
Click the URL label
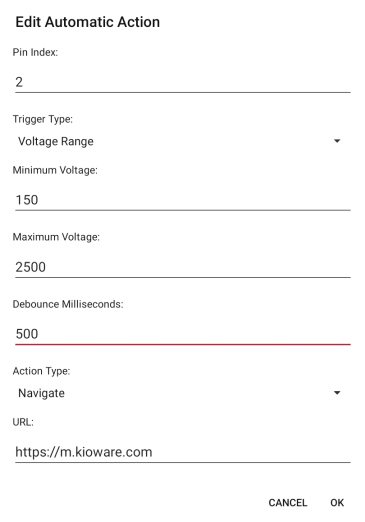pos(23,422)
